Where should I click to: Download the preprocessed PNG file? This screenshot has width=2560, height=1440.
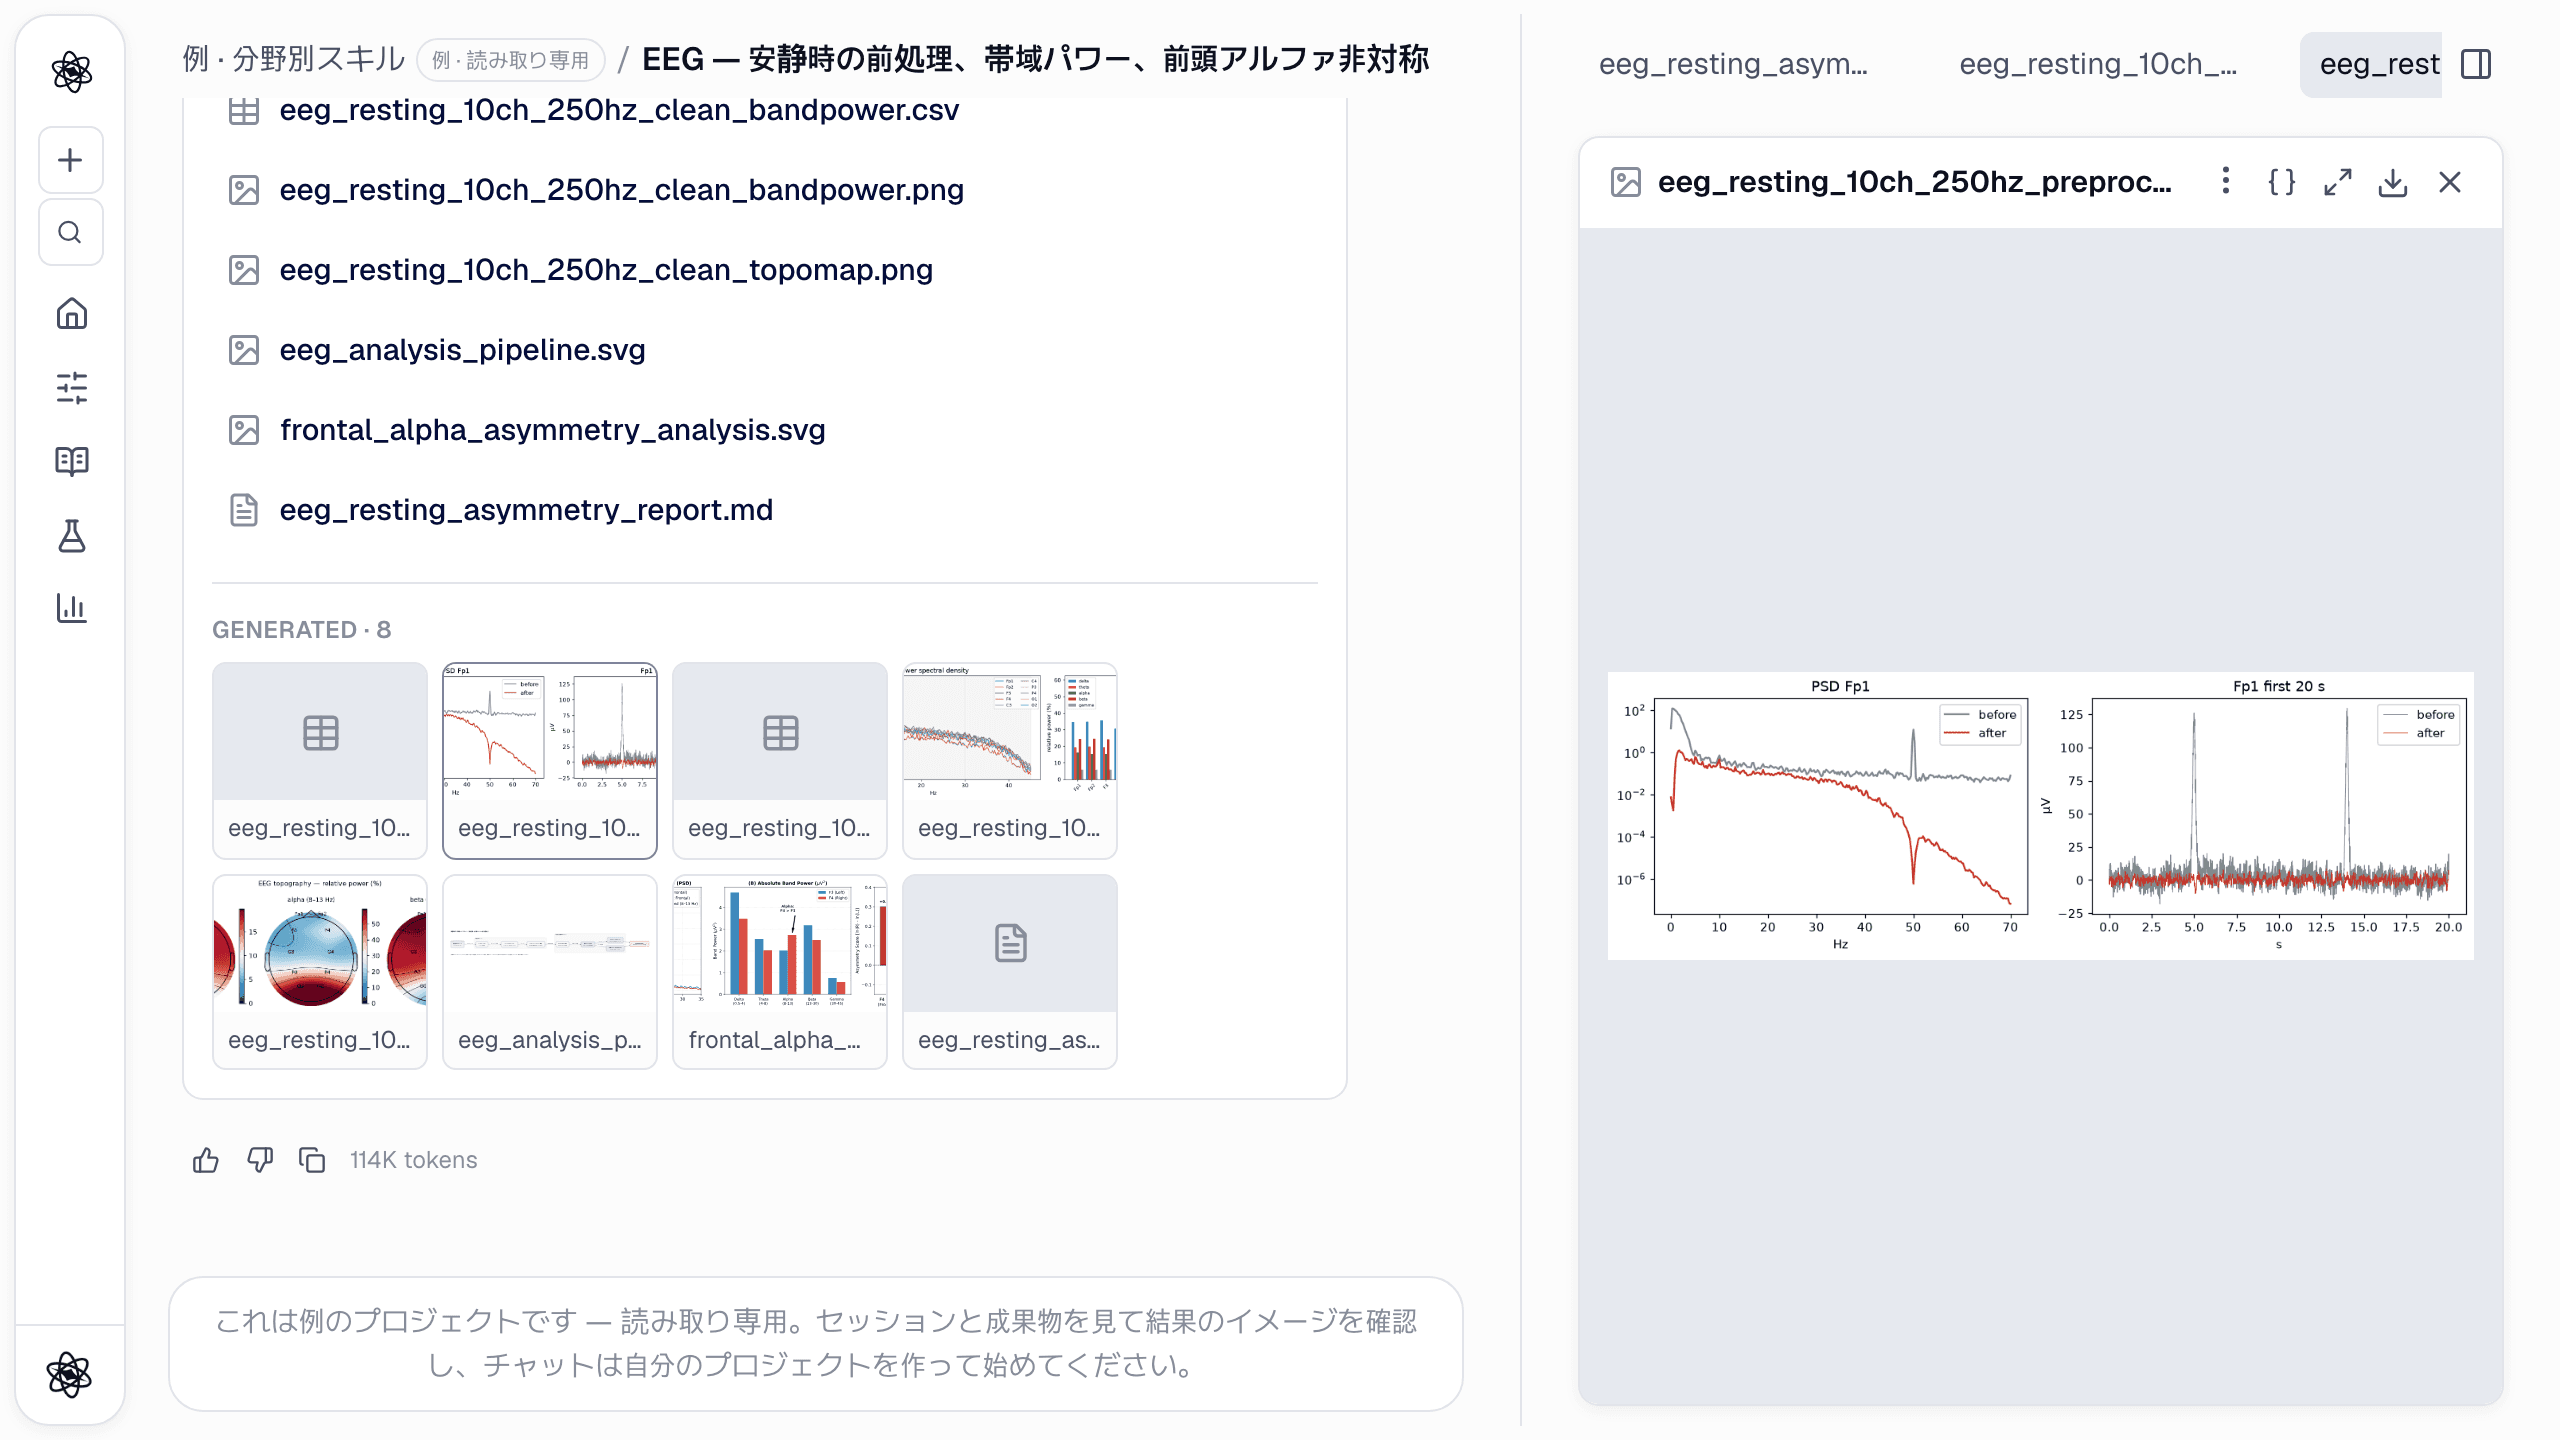coord(2393,182)
